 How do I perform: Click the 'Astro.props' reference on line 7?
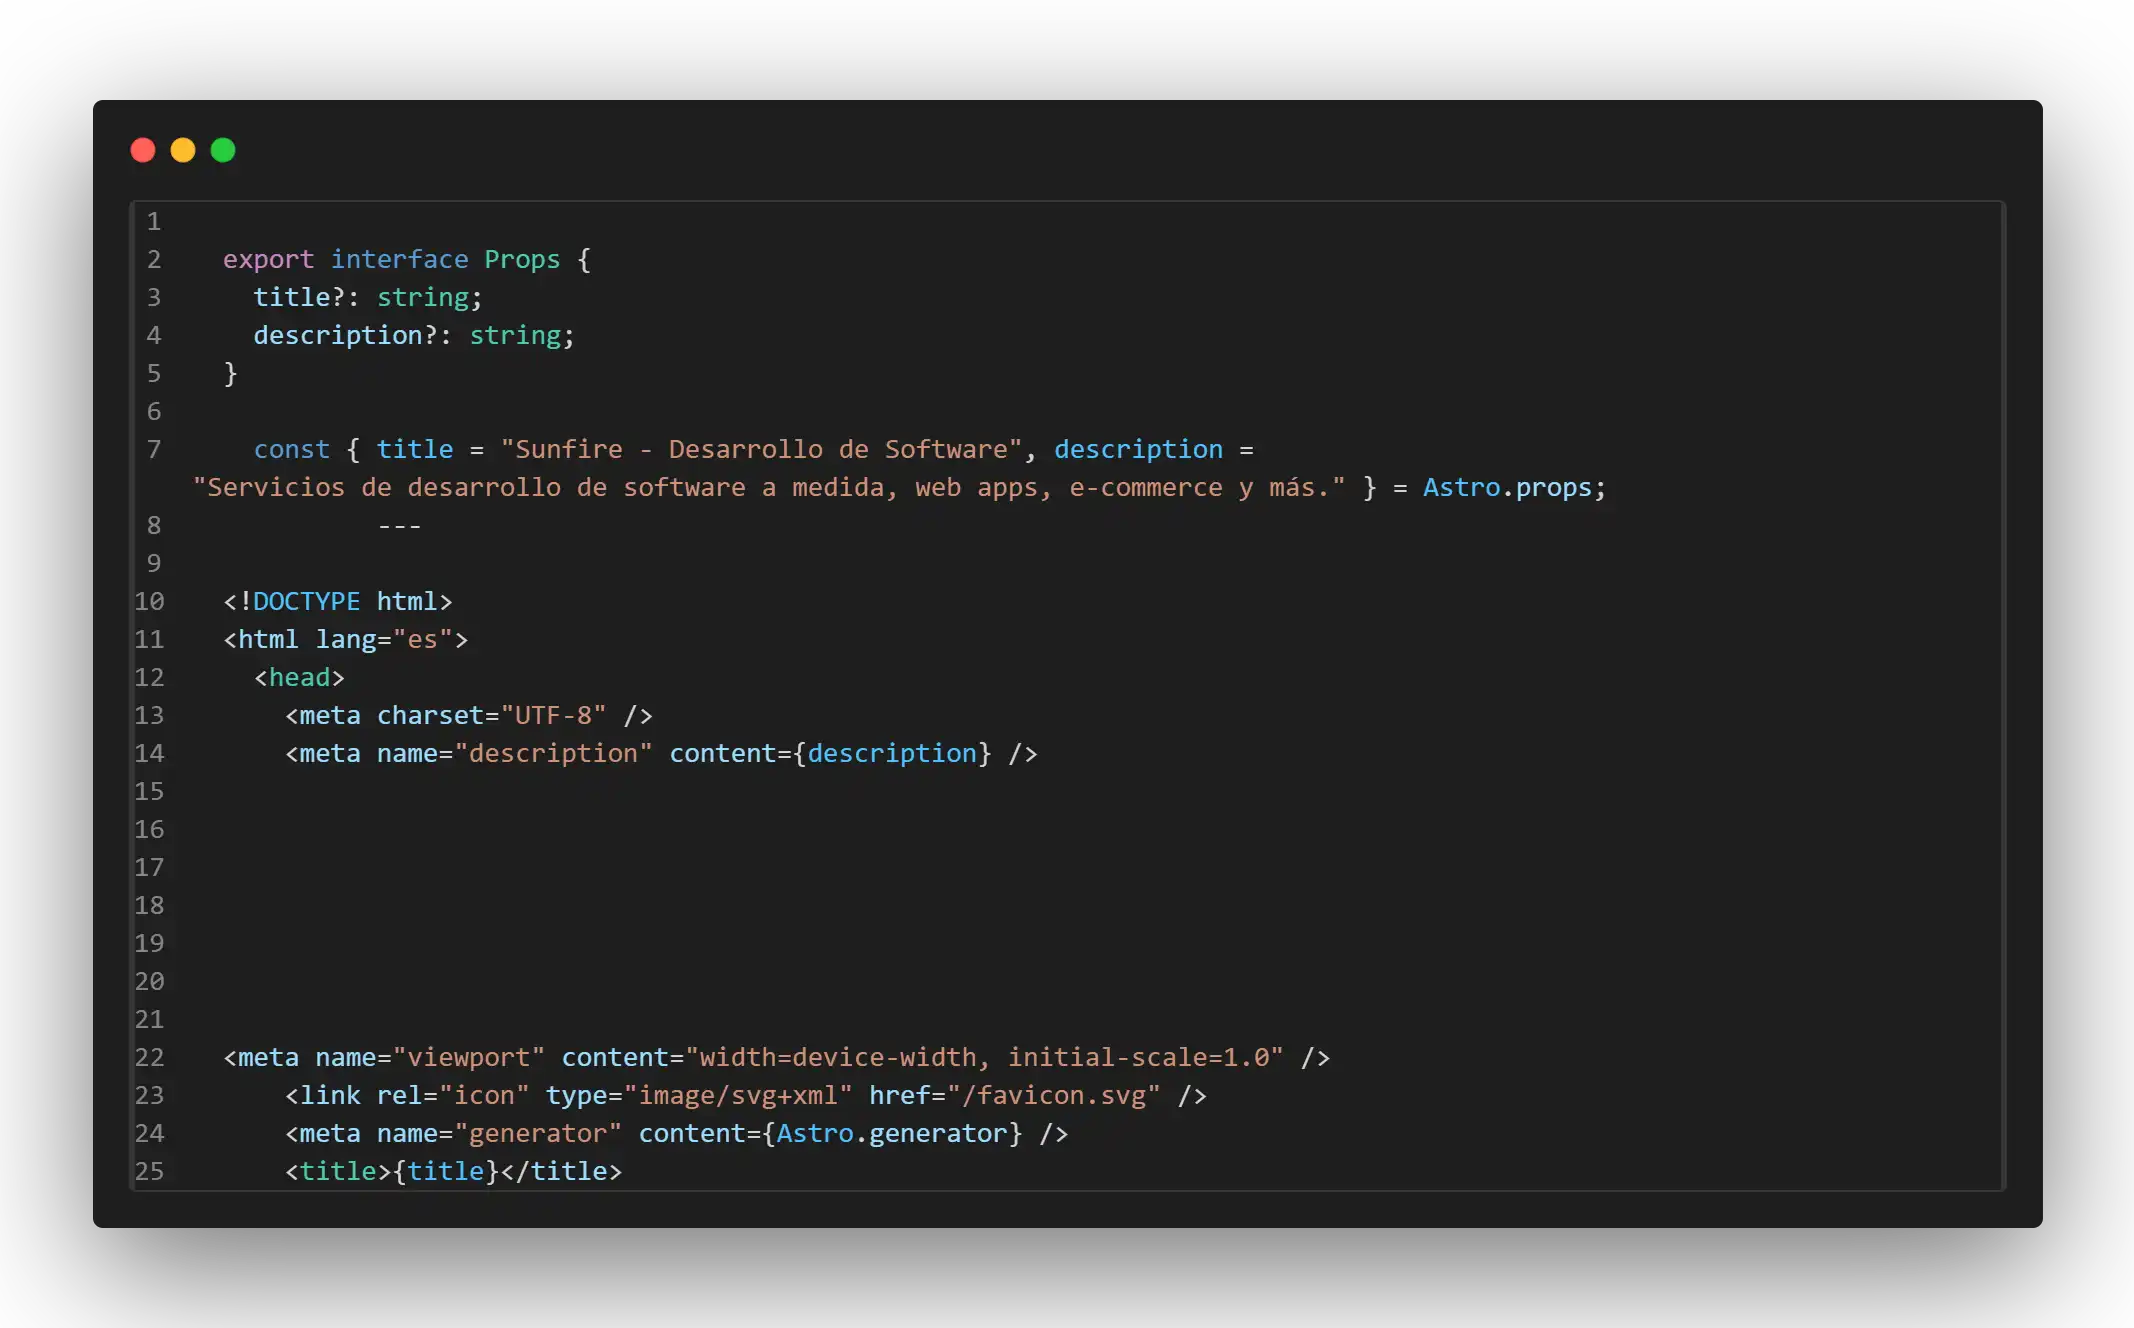[1506, 487]
